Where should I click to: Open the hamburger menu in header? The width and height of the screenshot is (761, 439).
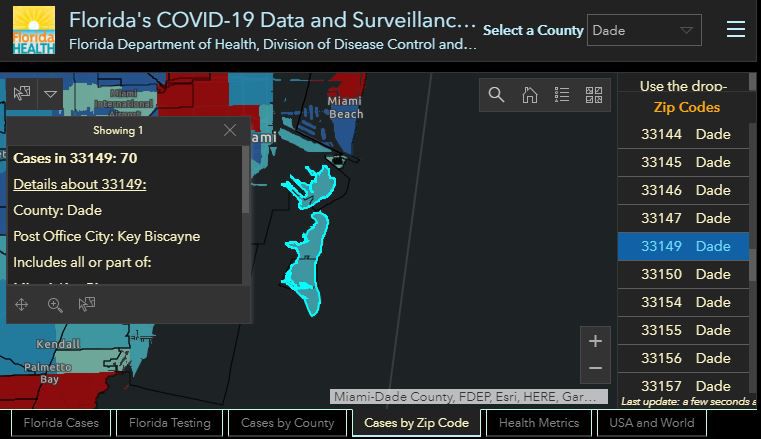coord(736,30)
